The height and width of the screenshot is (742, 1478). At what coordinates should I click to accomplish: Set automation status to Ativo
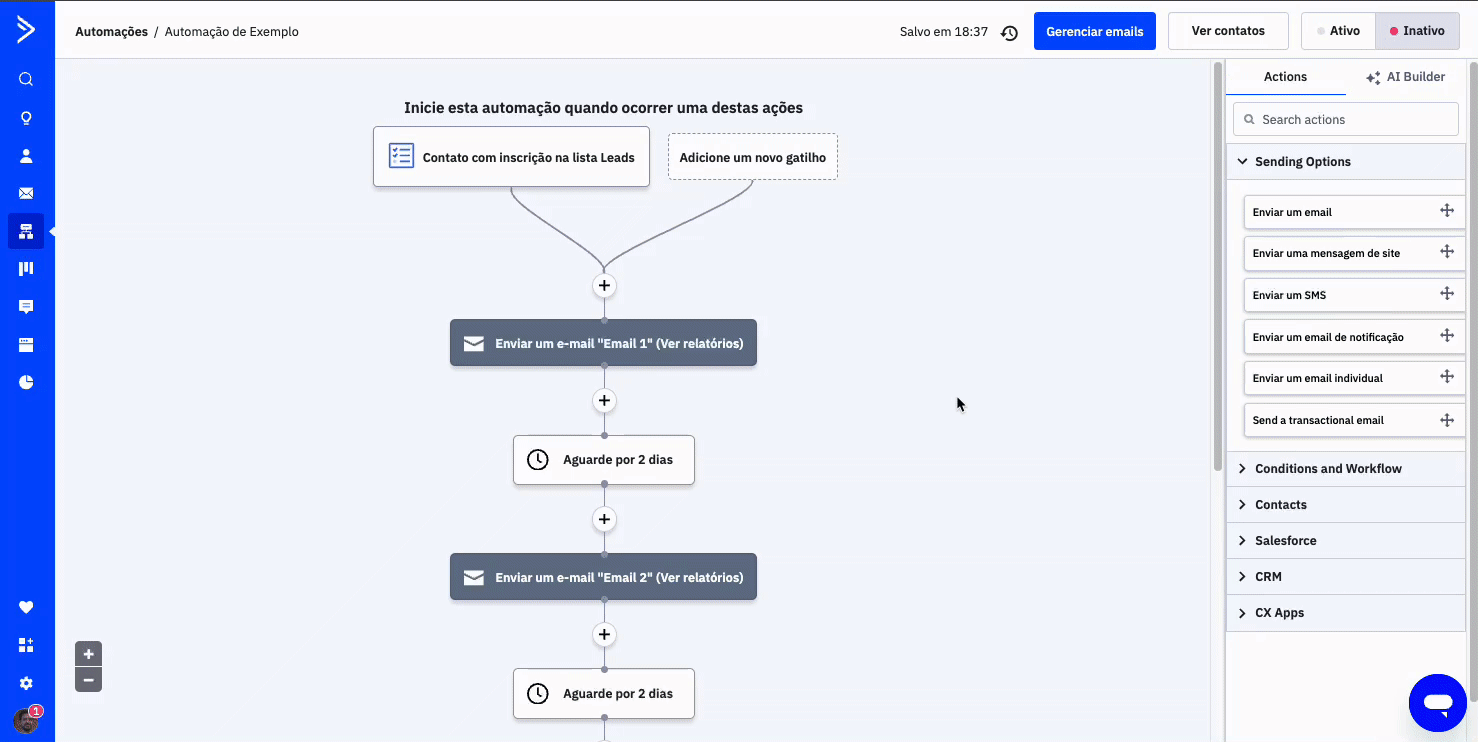1339,31
